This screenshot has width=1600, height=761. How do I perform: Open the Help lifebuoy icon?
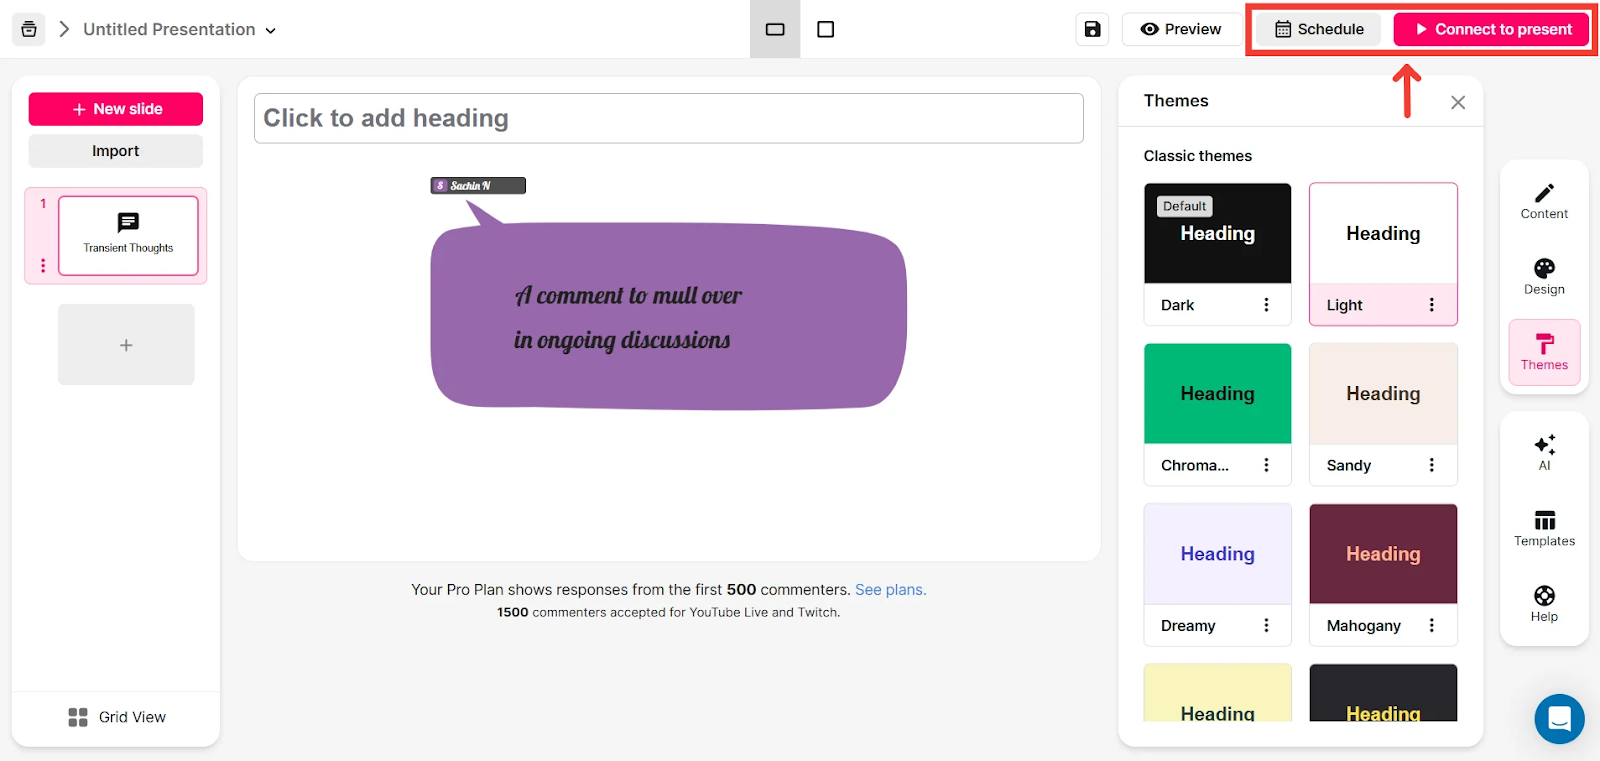click(x=1544, y=604)
